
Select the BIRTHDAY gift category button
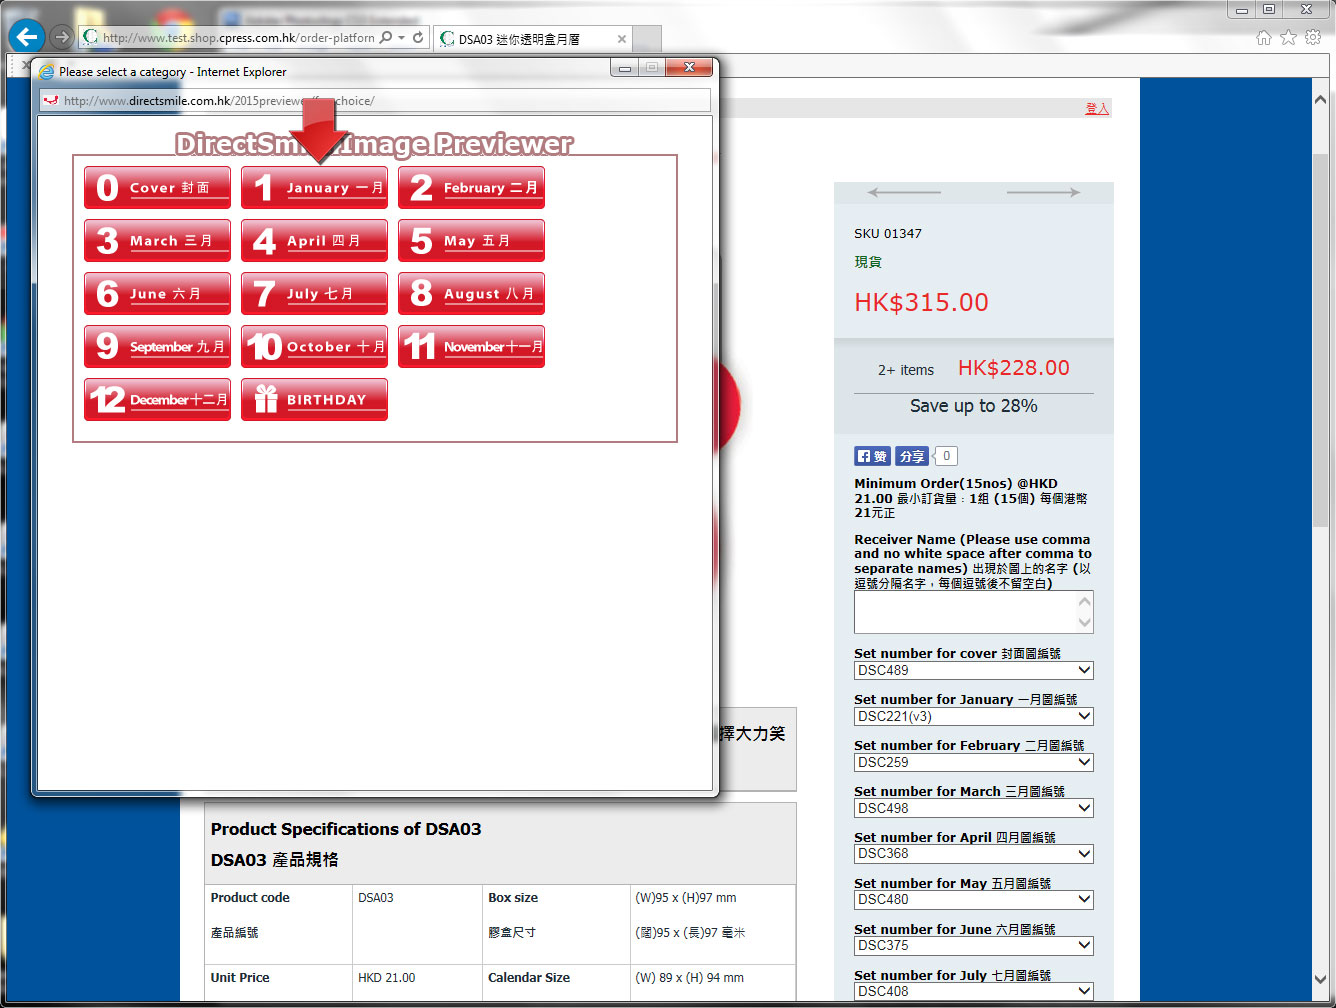coord(314,399)
